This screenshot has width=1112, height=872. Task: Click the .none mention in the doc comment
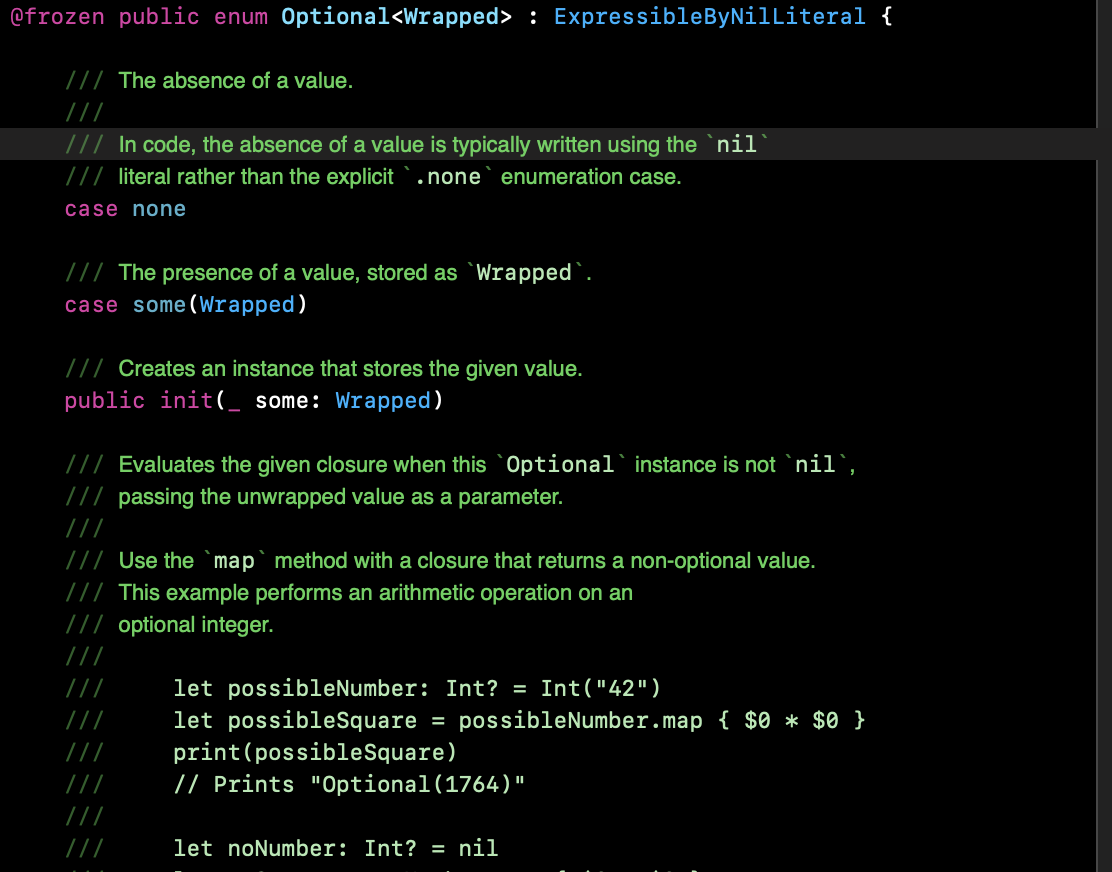(x=449, y=176)
